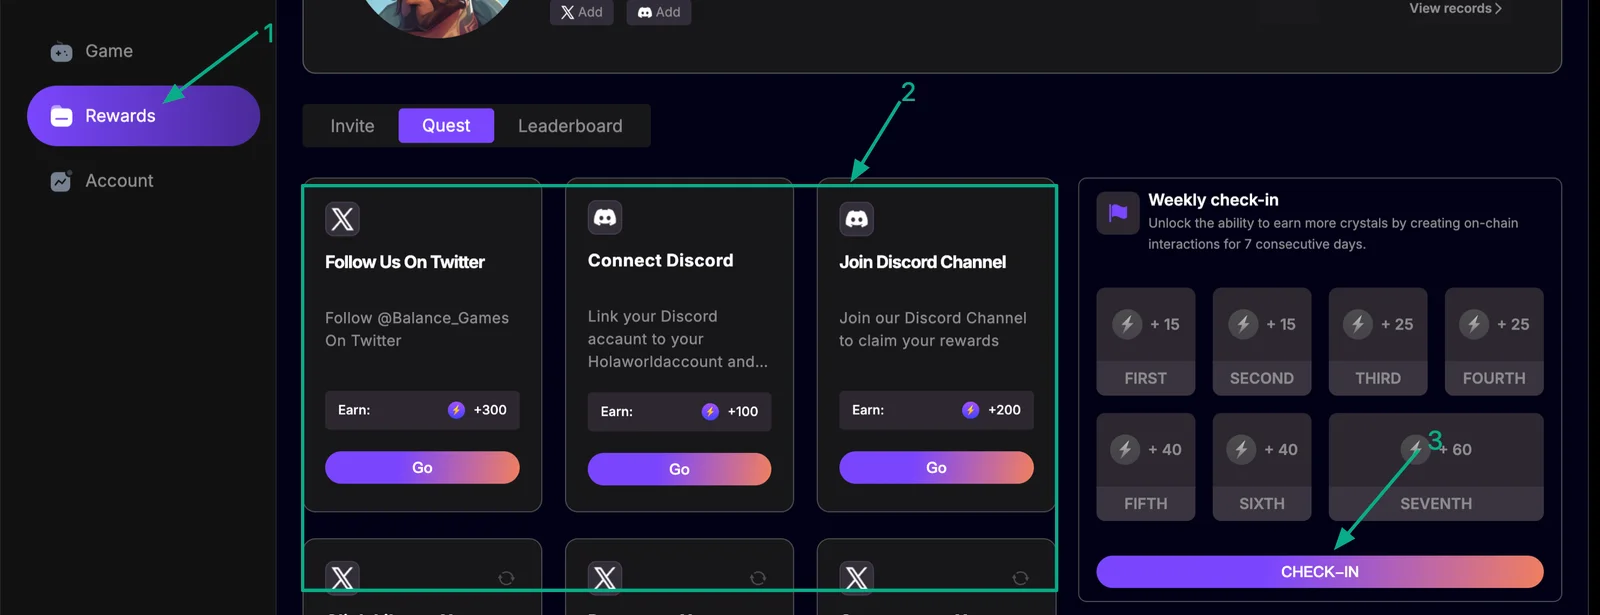Screen dimensions: 1600x615
Task: Select the SIXTH day check-in tile
Action: pos(1262,467)
